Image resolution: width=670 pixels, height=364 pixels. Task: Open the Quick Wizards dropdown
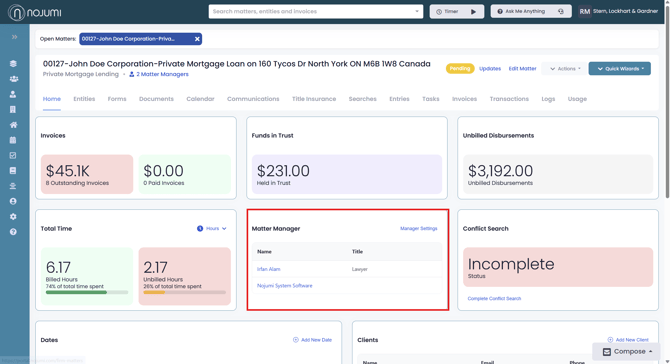tap(620, 68)
